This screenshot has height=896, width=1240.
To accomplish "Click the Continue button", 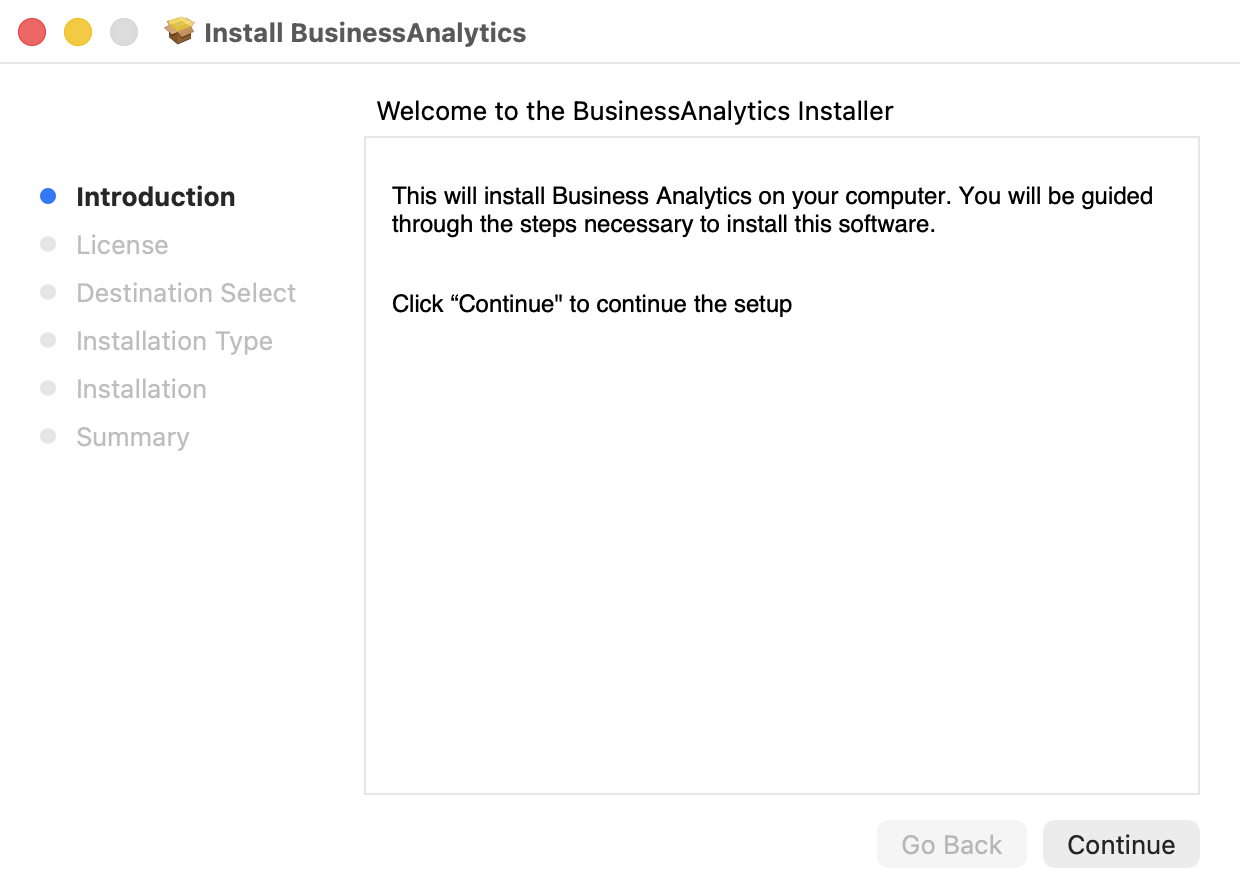I will (x=1120, y=845).
